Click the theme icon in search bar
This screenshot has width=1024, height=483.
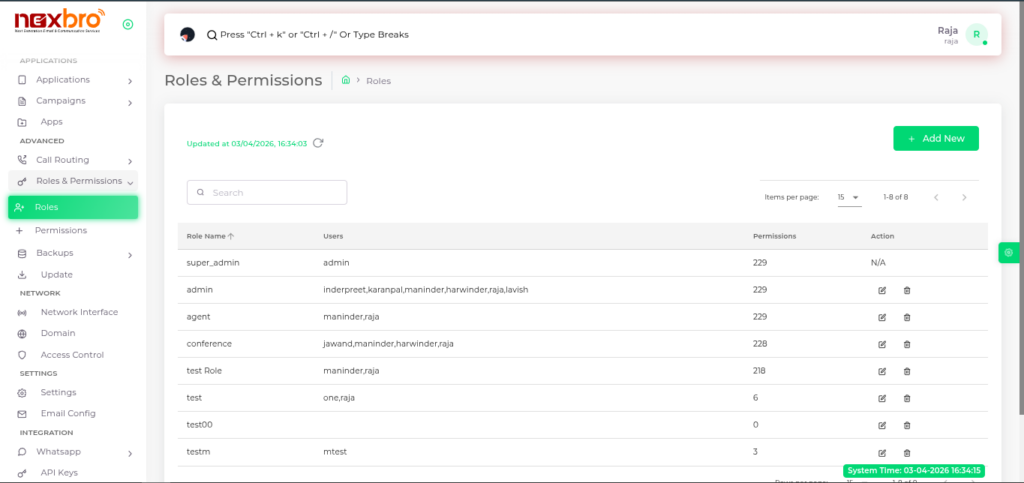(x=187, y=34)
